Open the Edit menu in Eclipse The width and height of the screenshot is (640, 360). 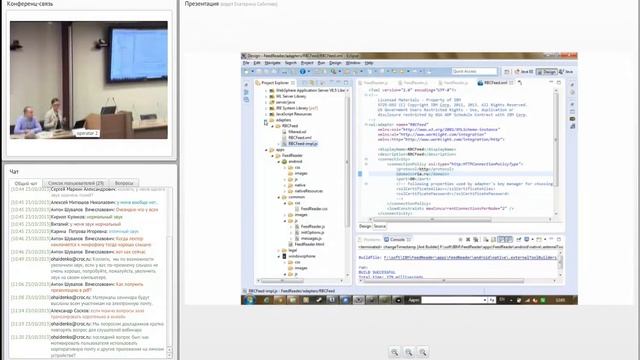pos(257,63)
